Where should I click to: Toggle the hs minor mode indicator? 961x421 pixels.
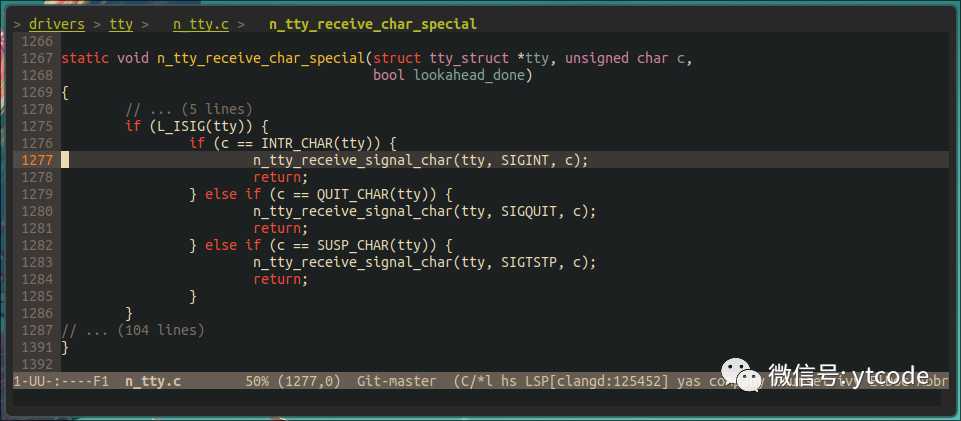(509, 381)
